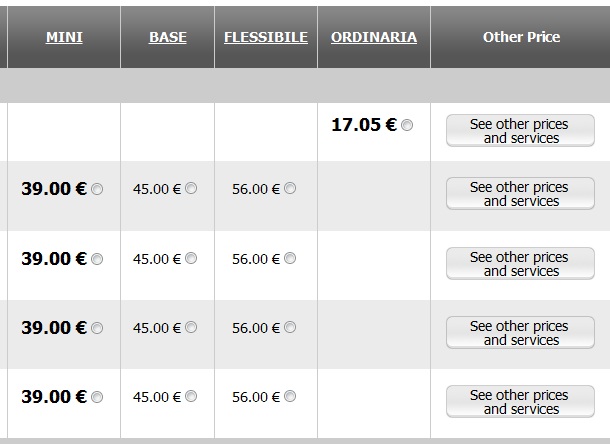Select the 39.00 € MINI fare in last row
Screen dimensions: 610x444
click(97, 397)
